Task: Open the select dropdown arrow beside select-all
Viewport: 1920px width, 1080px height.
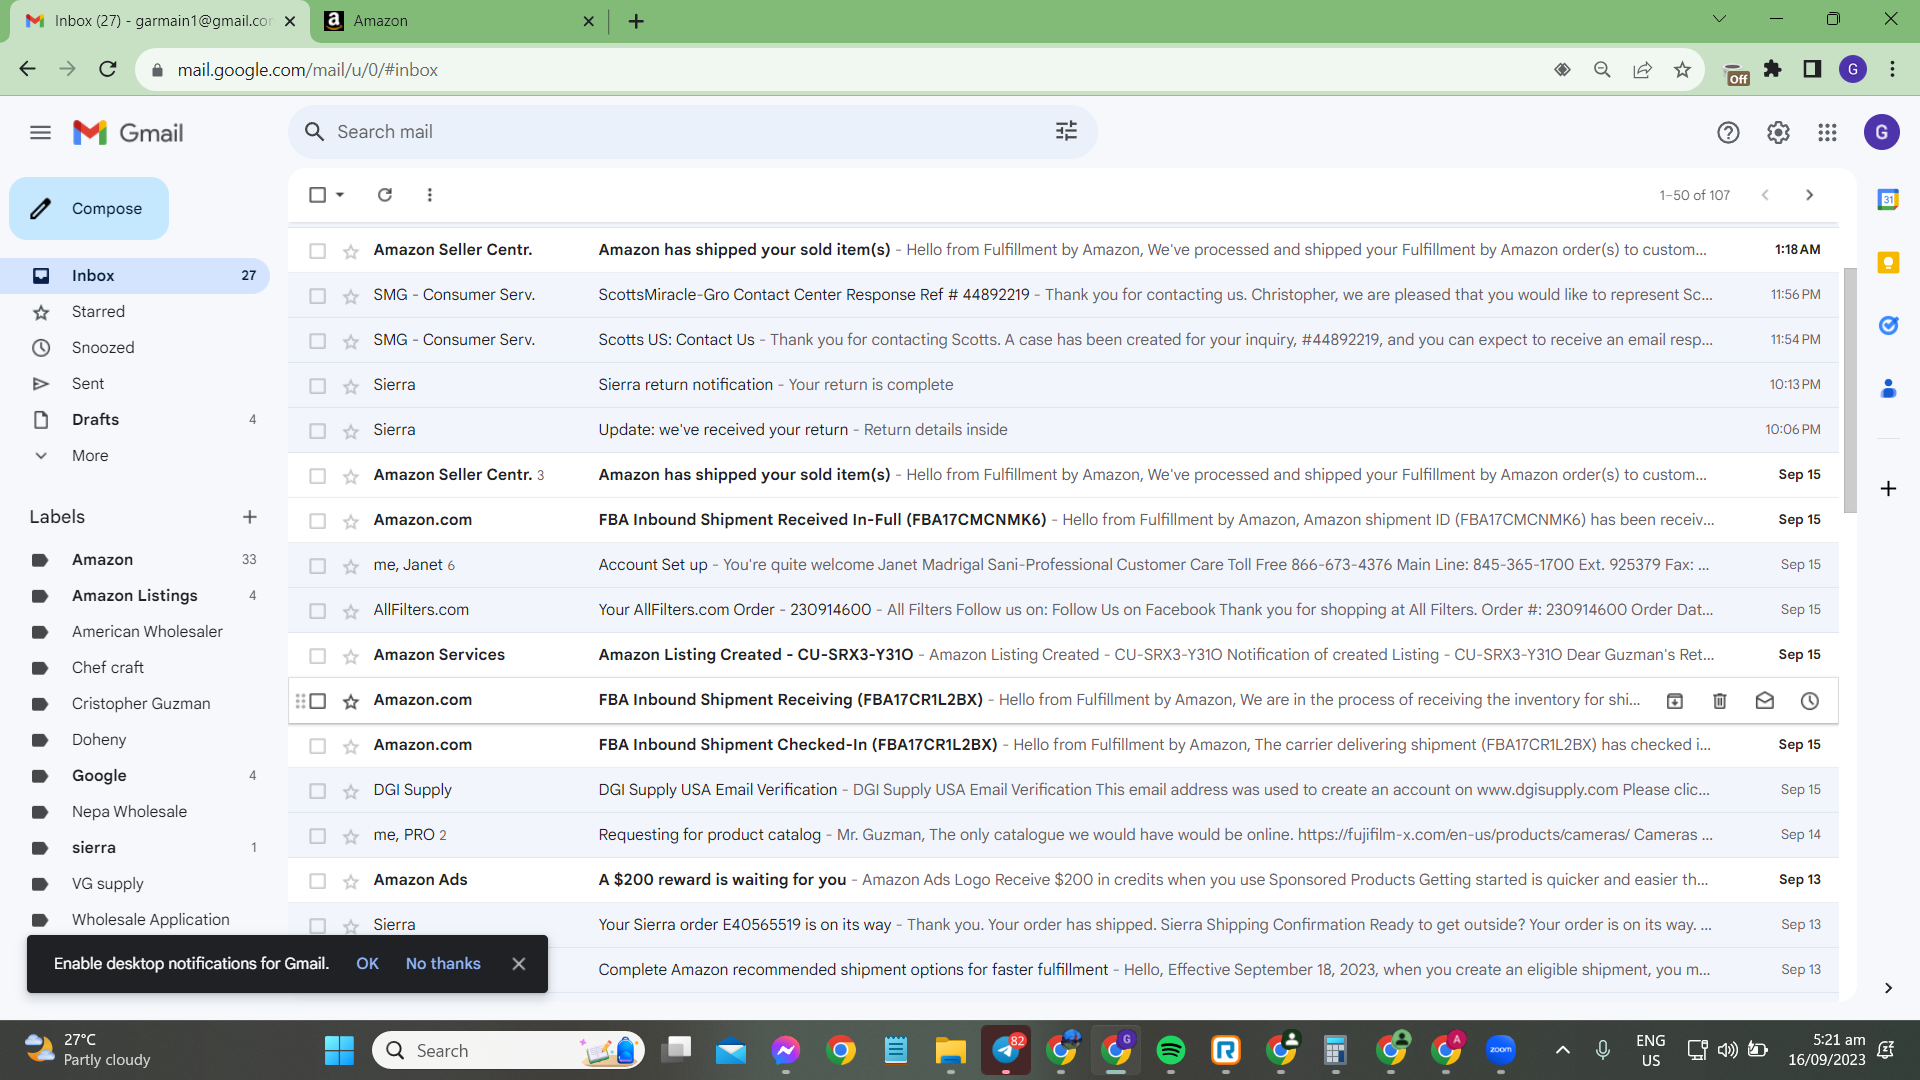Action: coord(340,195)
